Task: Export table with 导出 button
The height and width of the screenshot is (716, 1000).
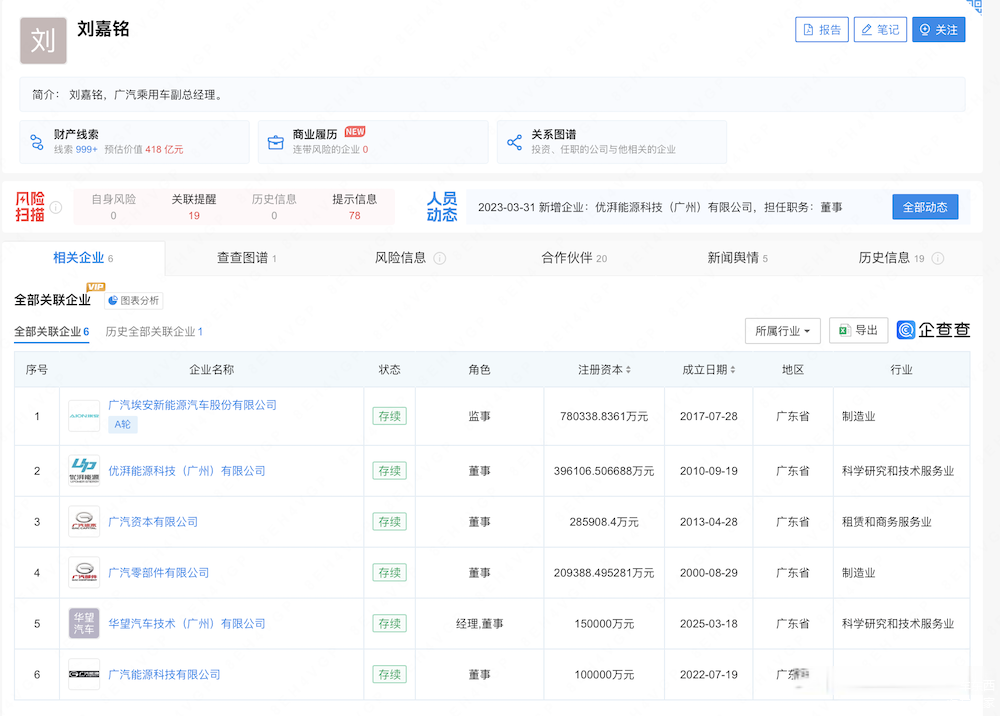Action: [x=858, y=331]
